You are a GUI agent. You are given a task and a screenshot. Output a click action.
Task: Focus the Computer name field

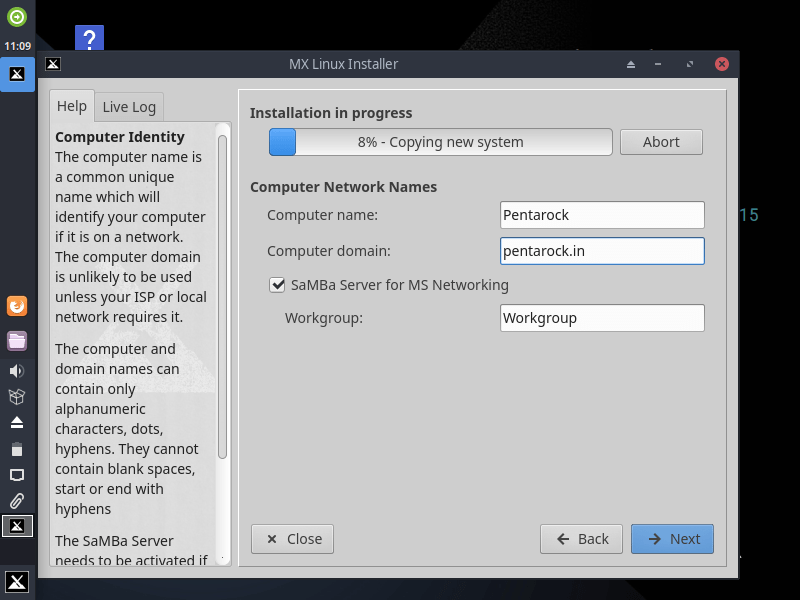(602, 215)
